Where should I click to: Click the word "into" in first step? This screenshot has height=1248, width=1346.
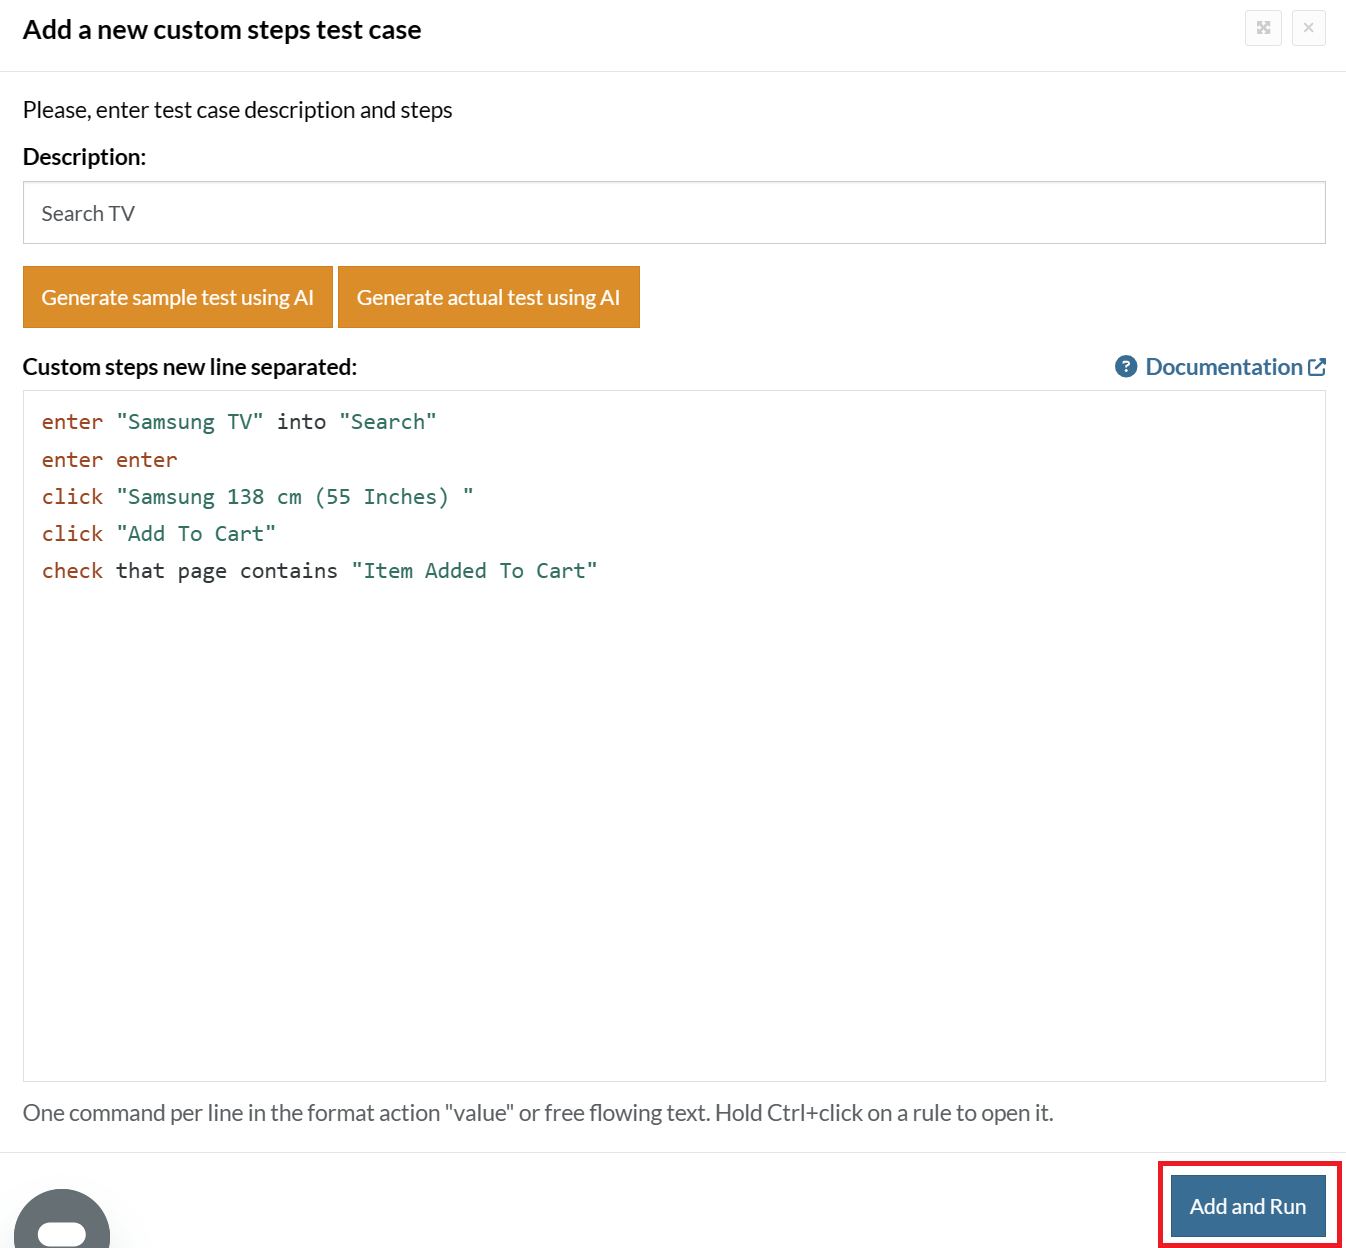click(301, 422)
